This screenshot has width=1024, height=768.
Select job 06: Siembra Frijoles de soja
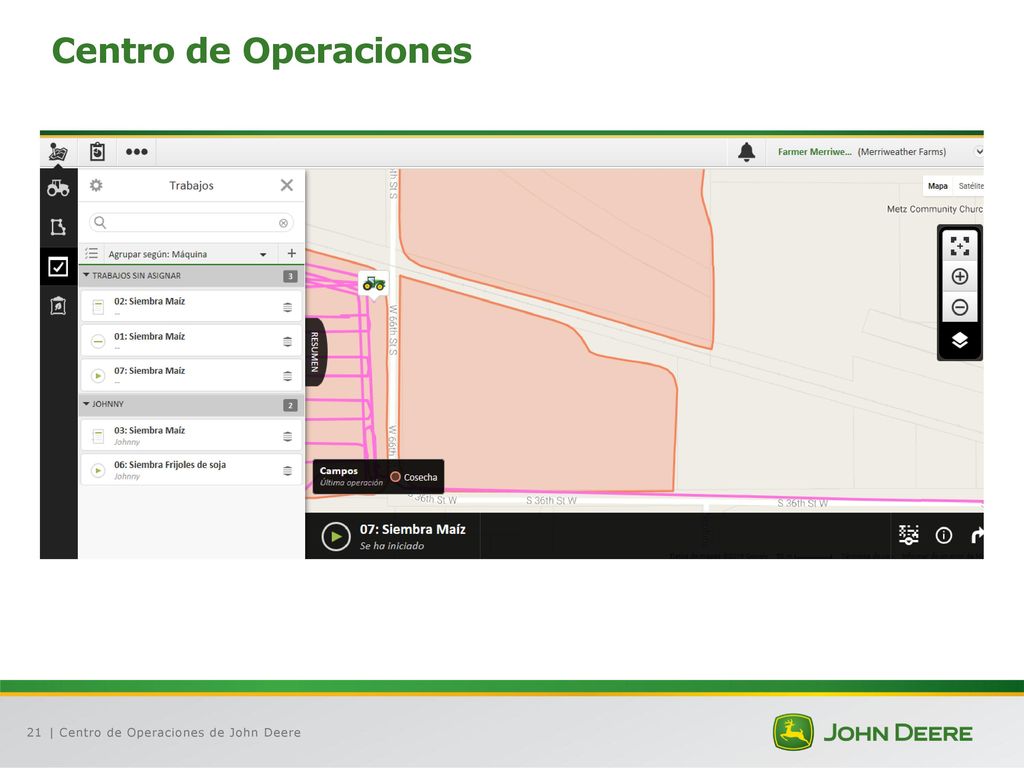(x=191, y=470)
